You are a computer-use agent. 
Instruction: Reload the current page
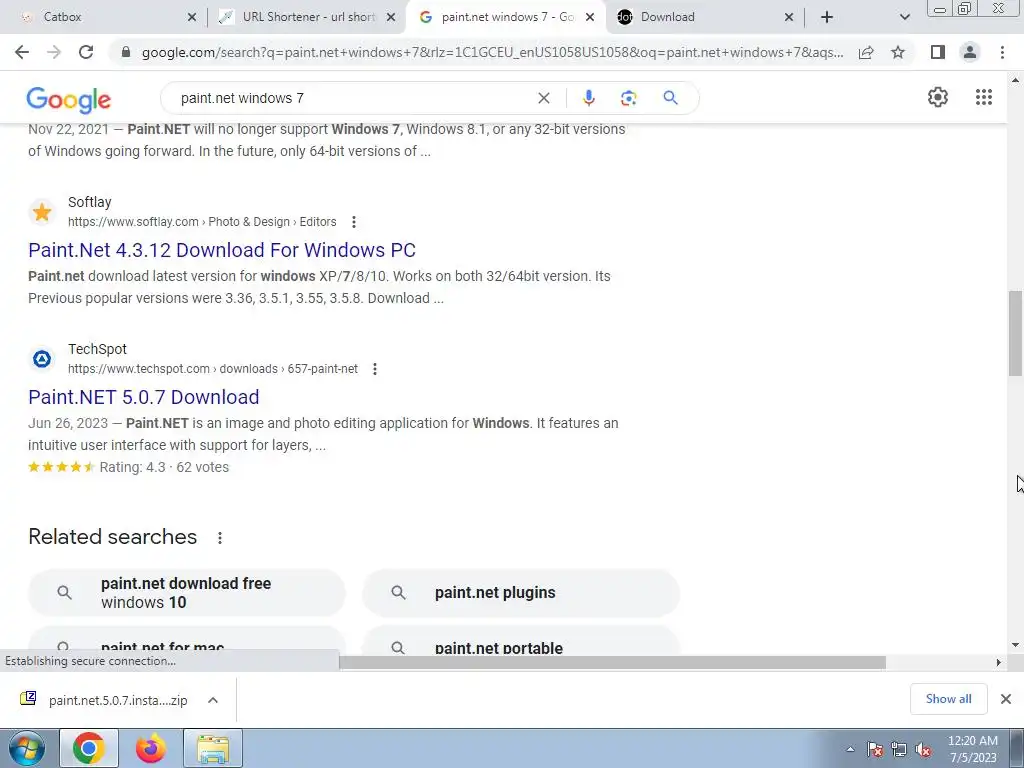(x=86, y=52)
